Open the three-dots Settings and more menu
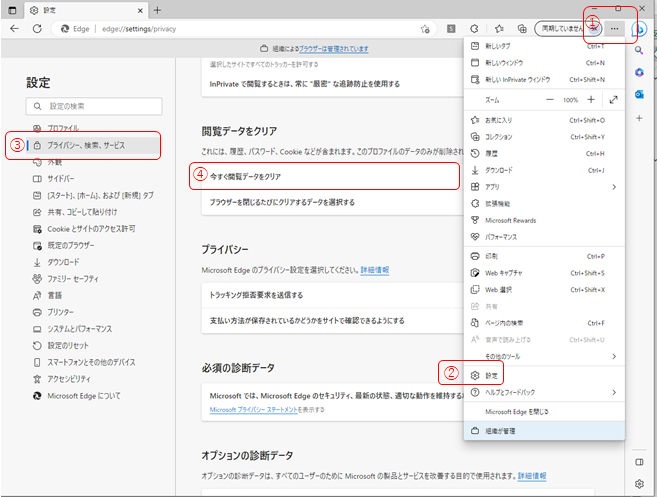The width and height of the screenshot is (657, 497). (614, 28)
